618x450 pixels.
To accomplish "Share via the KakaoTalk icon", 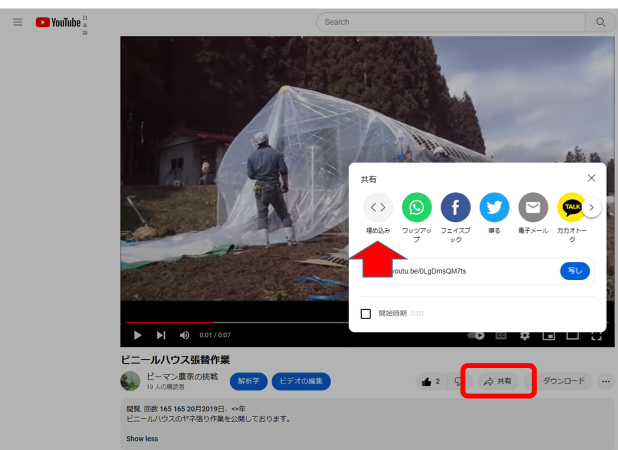I will 571,208.
